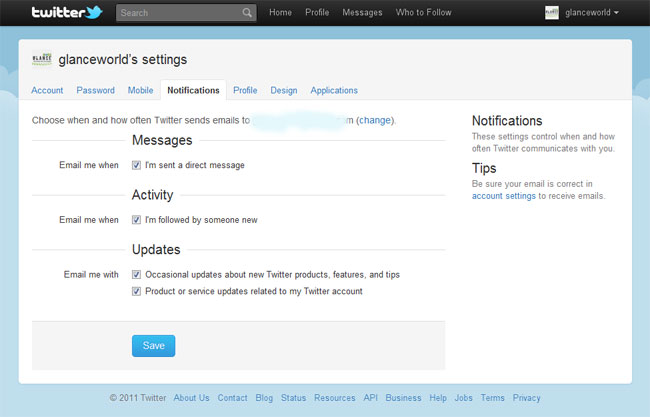
Task: Open Who to Follow page
Action: click(424, 12)
